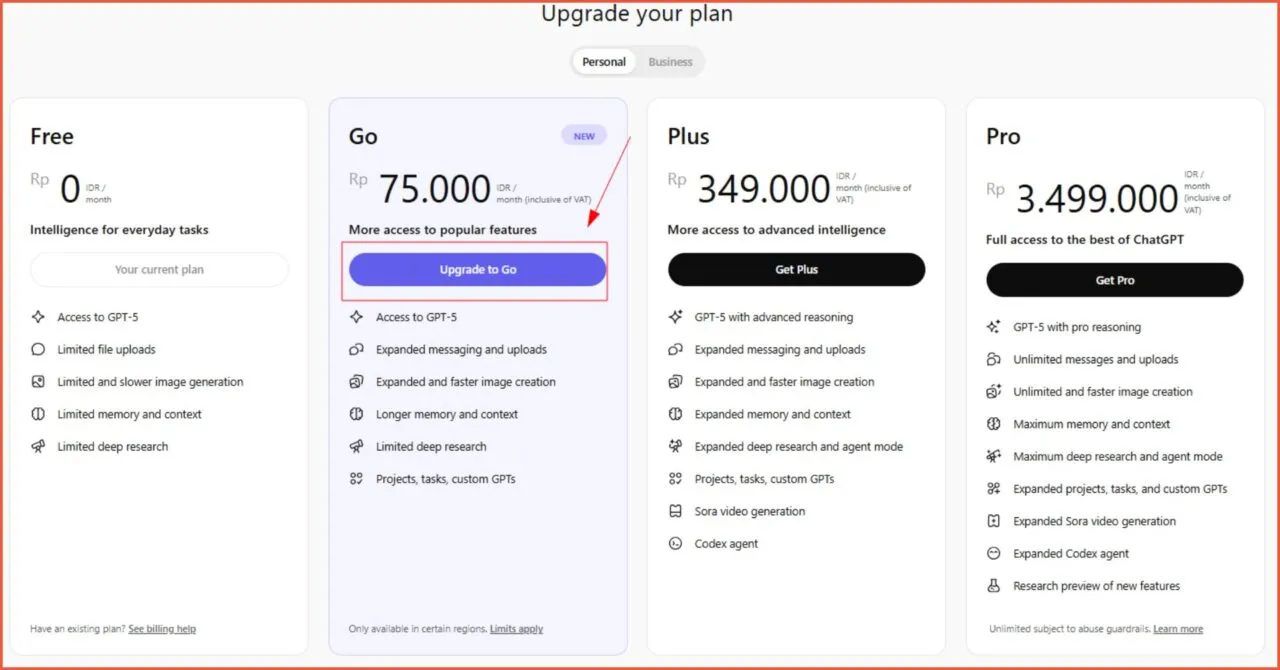Open the See billing help link
The width and height of the screenshot is (1280, 670).
[162, 629]
